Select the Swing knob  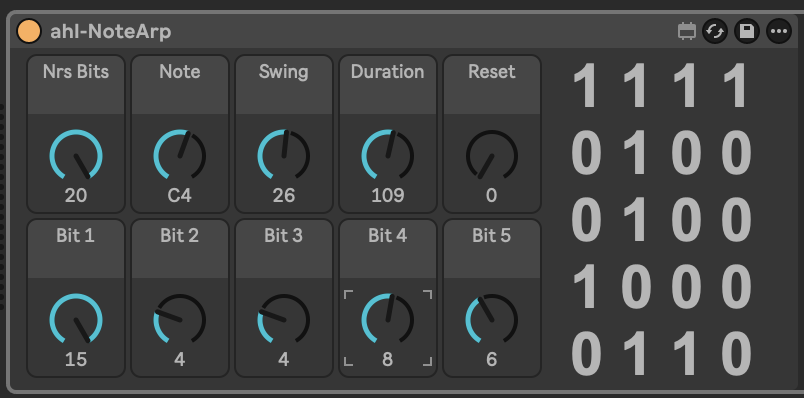pyautogui.click(x=284, y=155)
